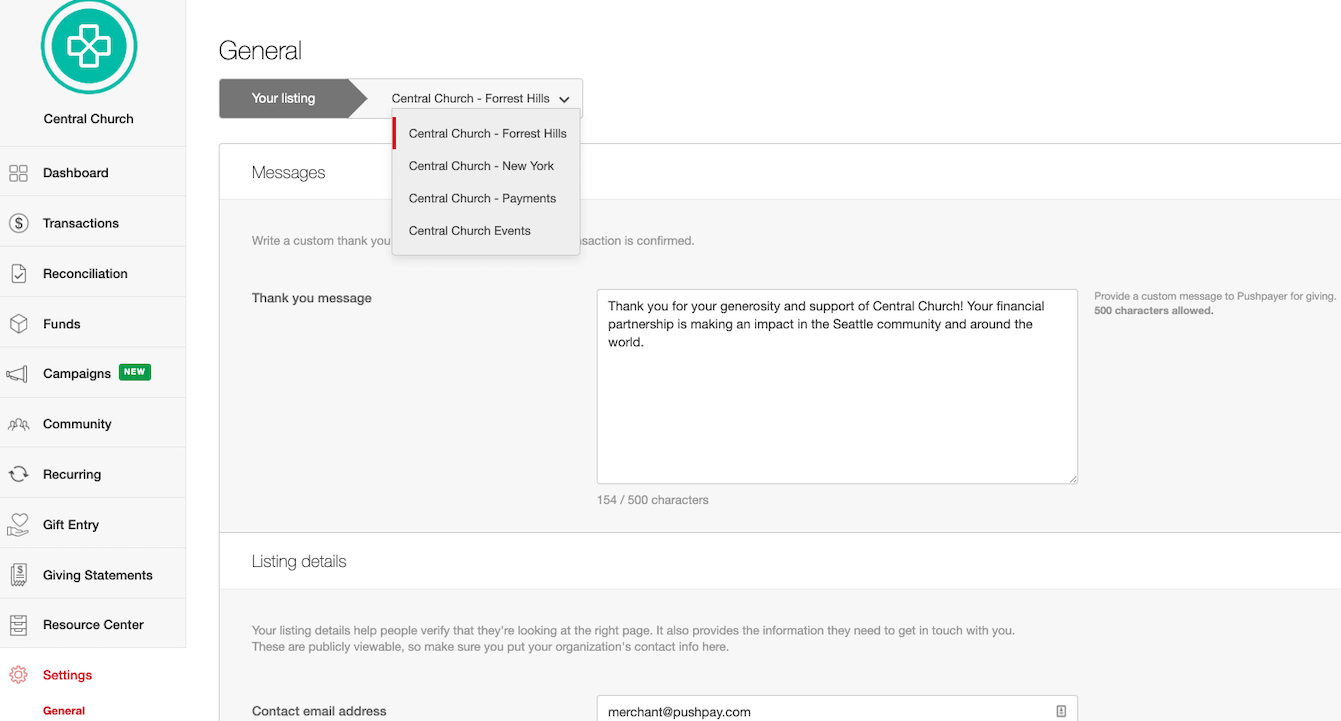Click the Funds box icon

coord(18,322)
